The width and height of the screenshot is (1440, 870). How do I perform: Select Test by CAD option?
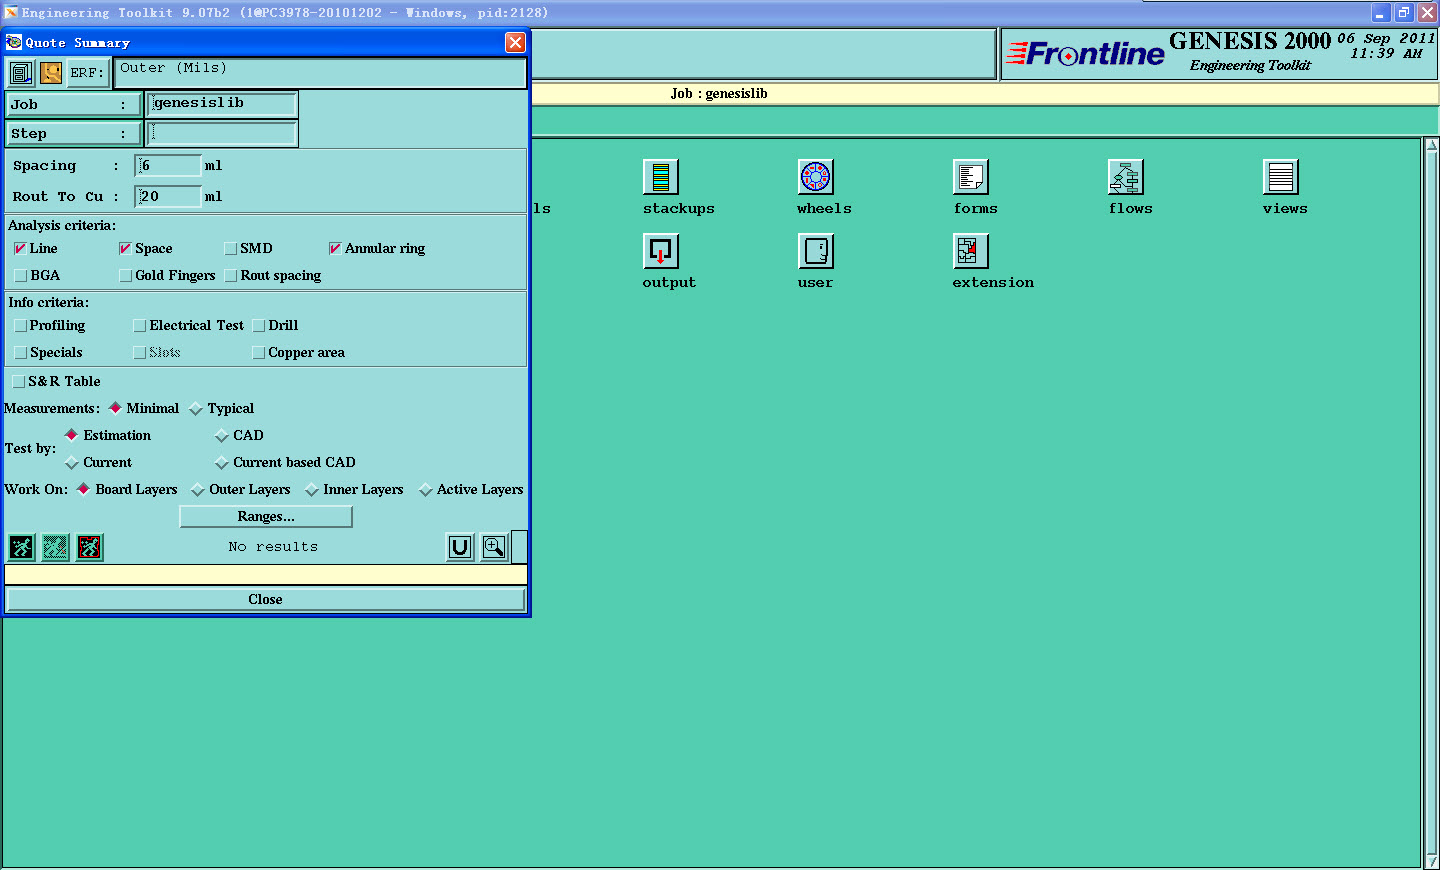[x=222, y=436]
